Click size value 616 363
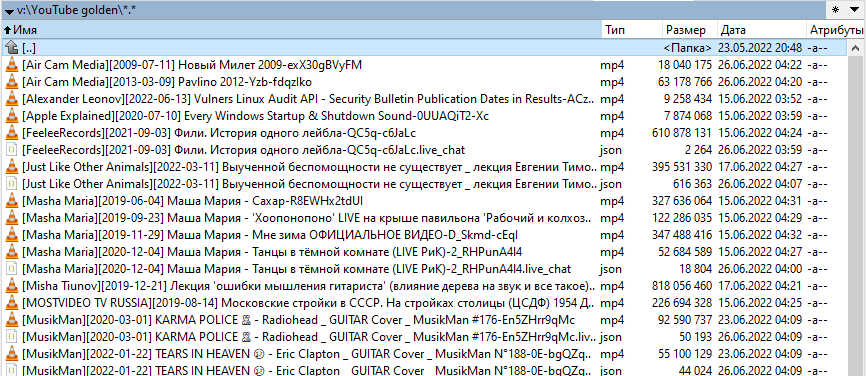 693,184
